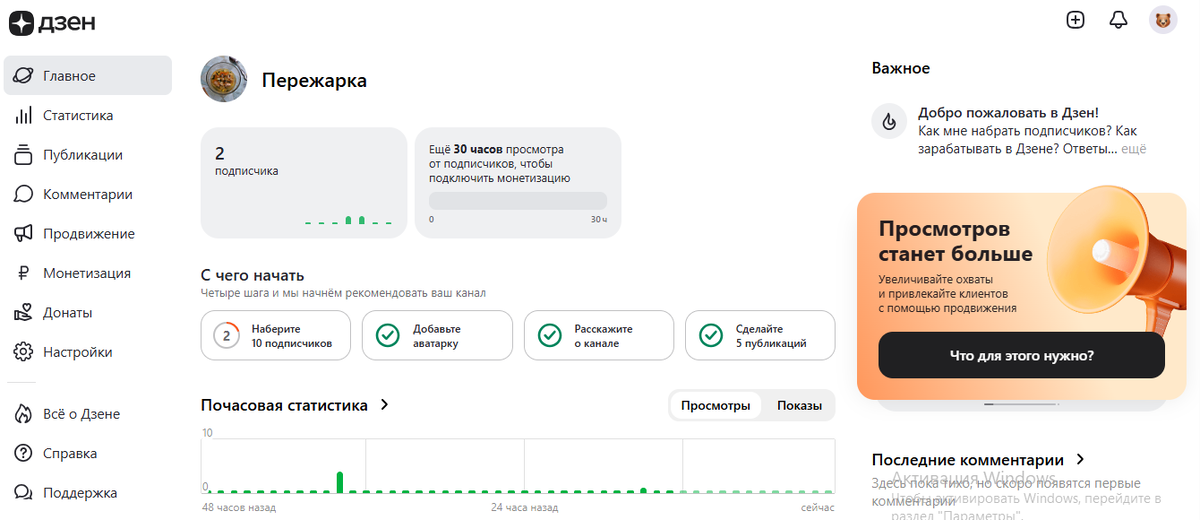
Task: Open the Комментарии section
Action: 88,194
